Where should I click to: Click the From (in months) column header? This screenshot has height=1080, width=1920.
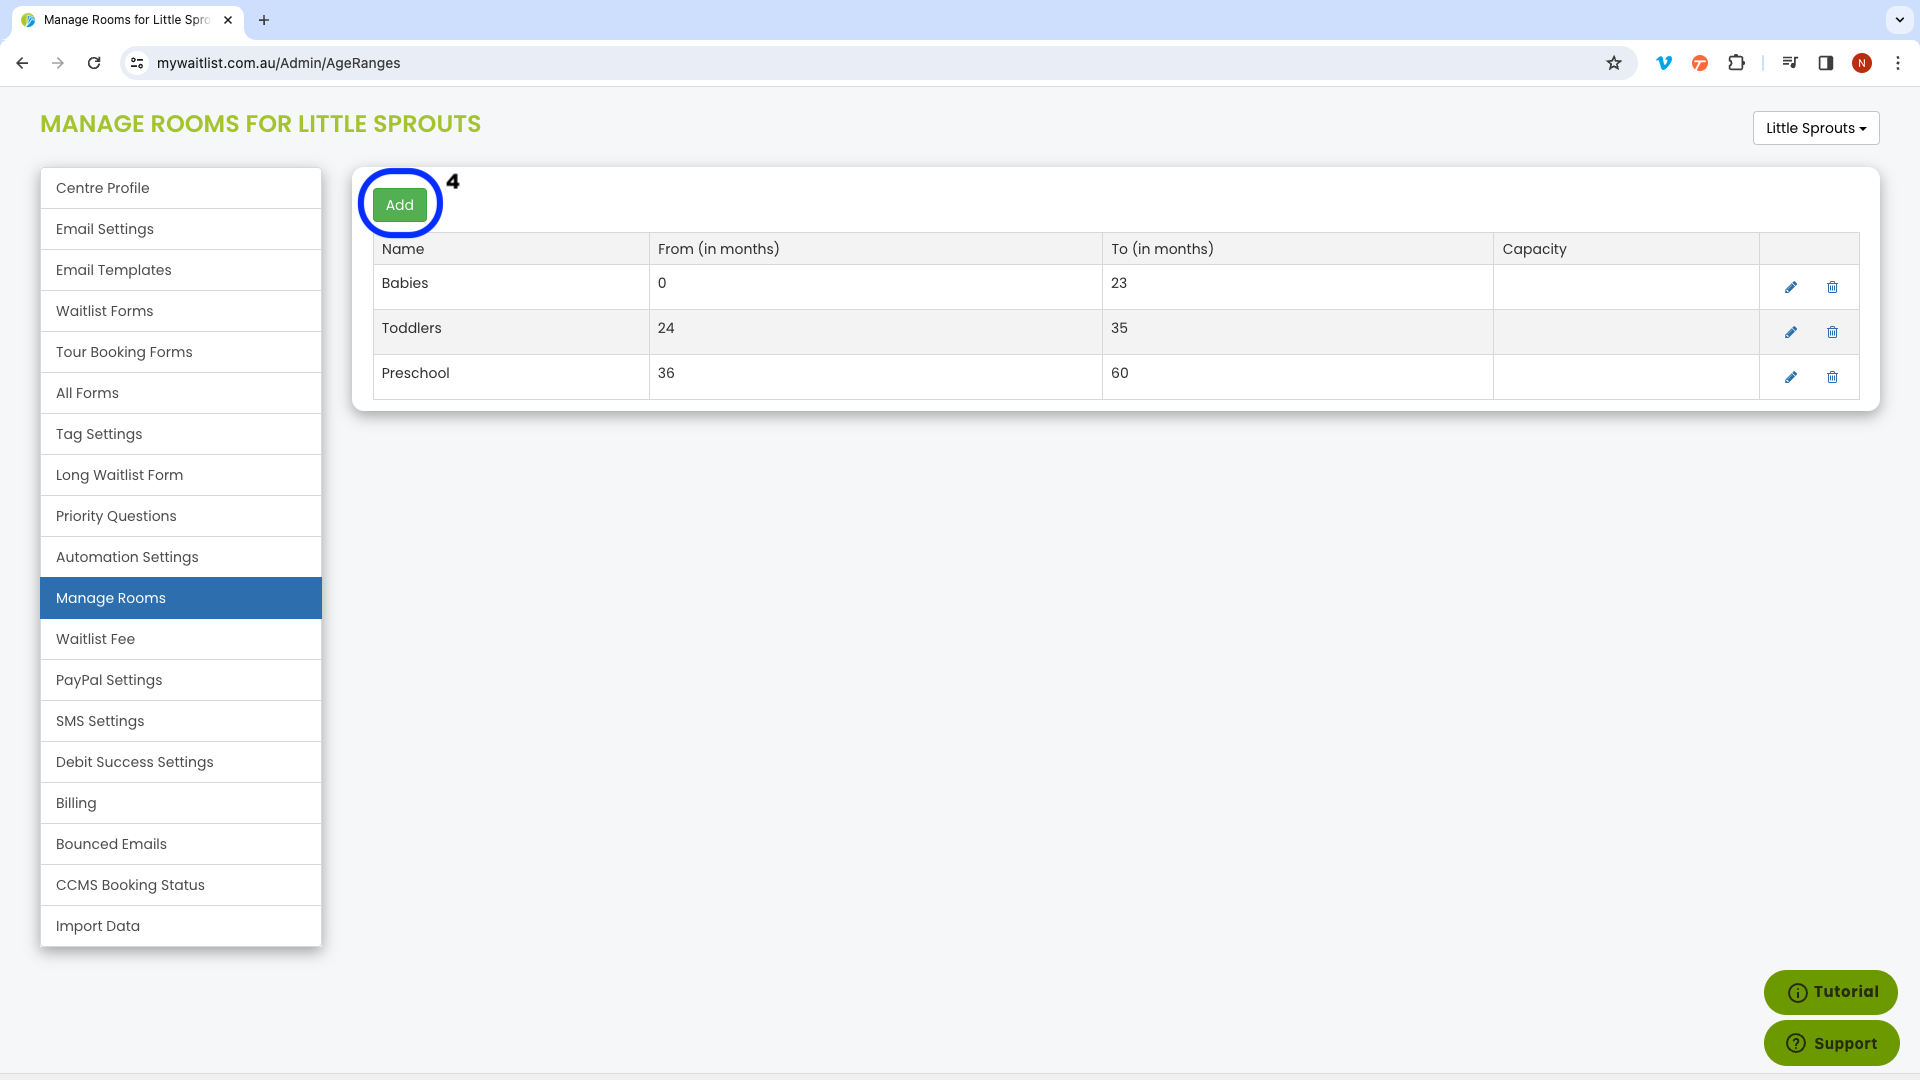pos(876,249)
